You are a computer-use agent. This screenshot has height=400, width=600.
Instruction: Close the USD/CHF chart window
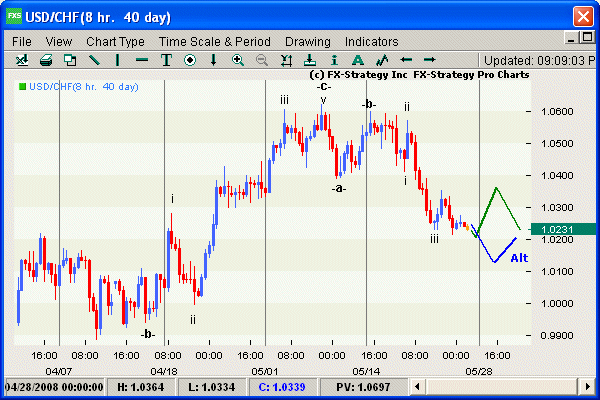(583, 17)
